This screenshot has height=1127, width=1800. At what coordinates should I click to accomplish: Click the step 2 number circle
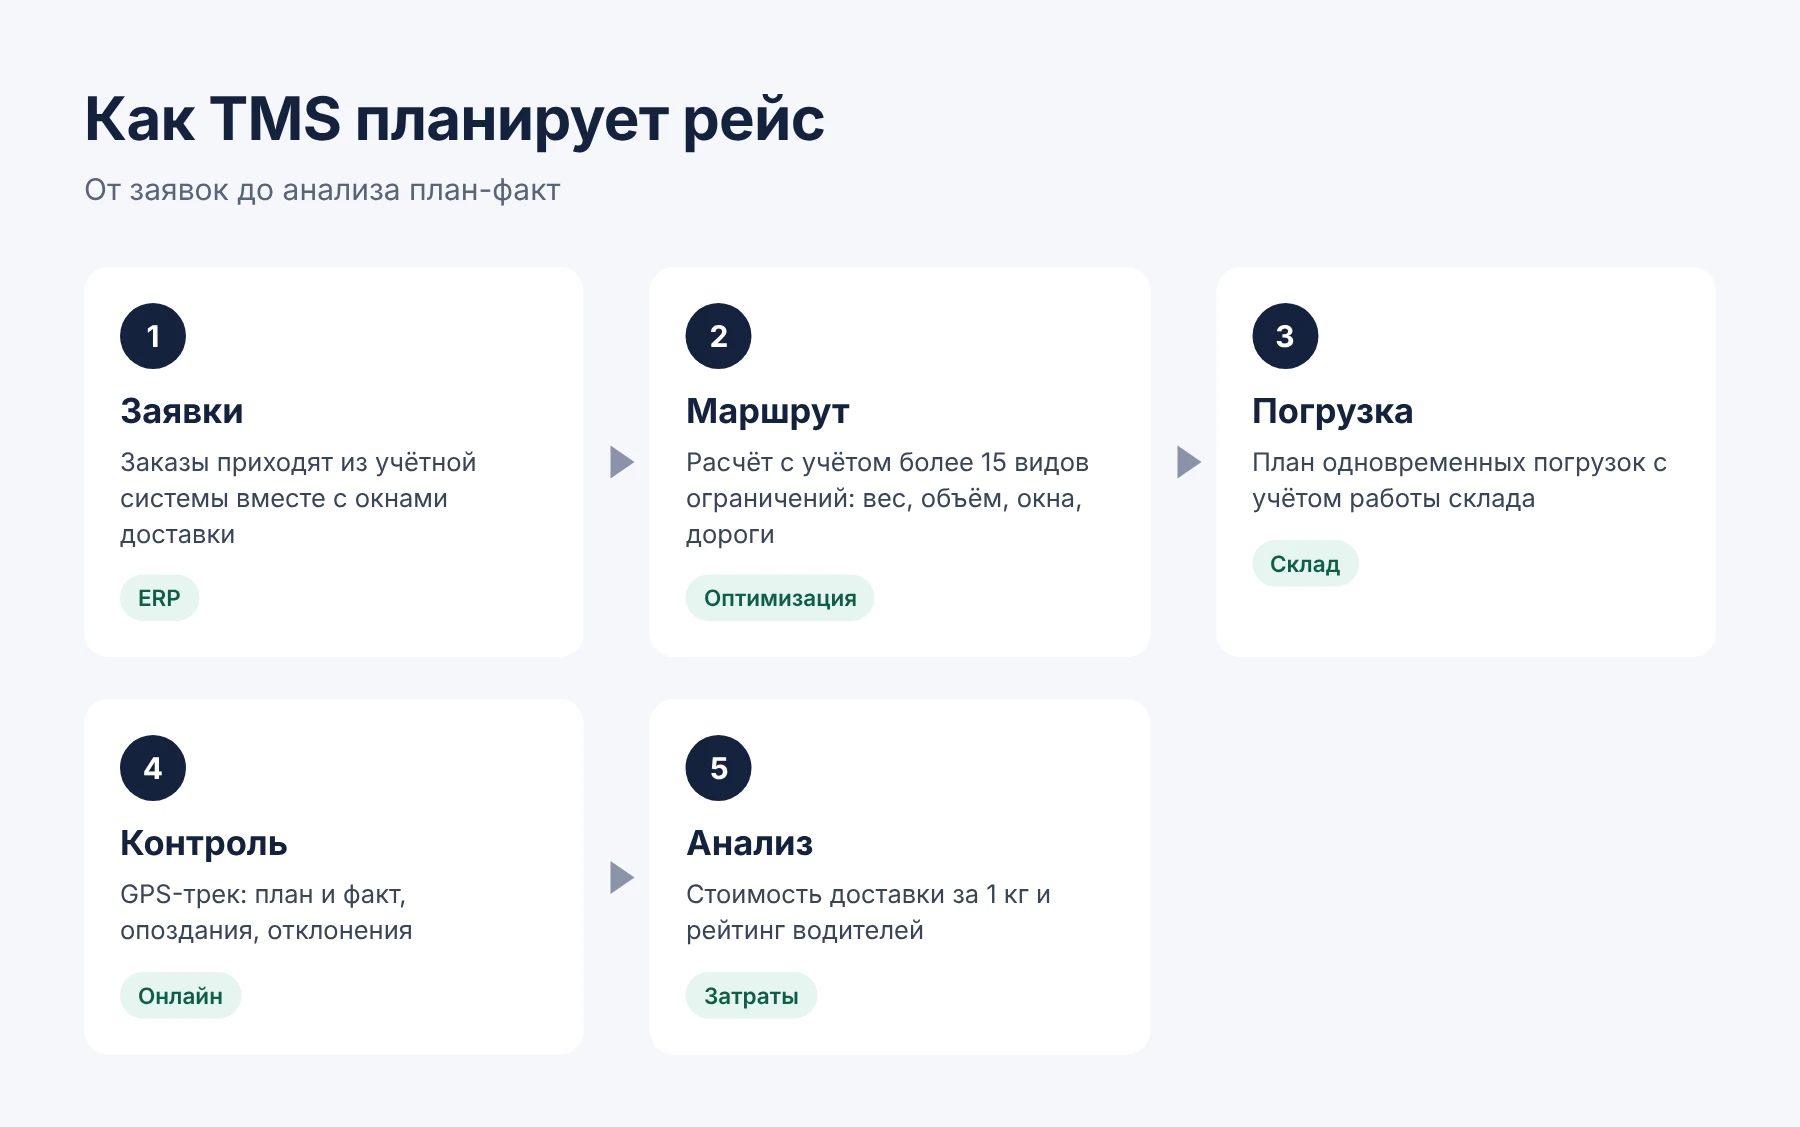point(718,336)
